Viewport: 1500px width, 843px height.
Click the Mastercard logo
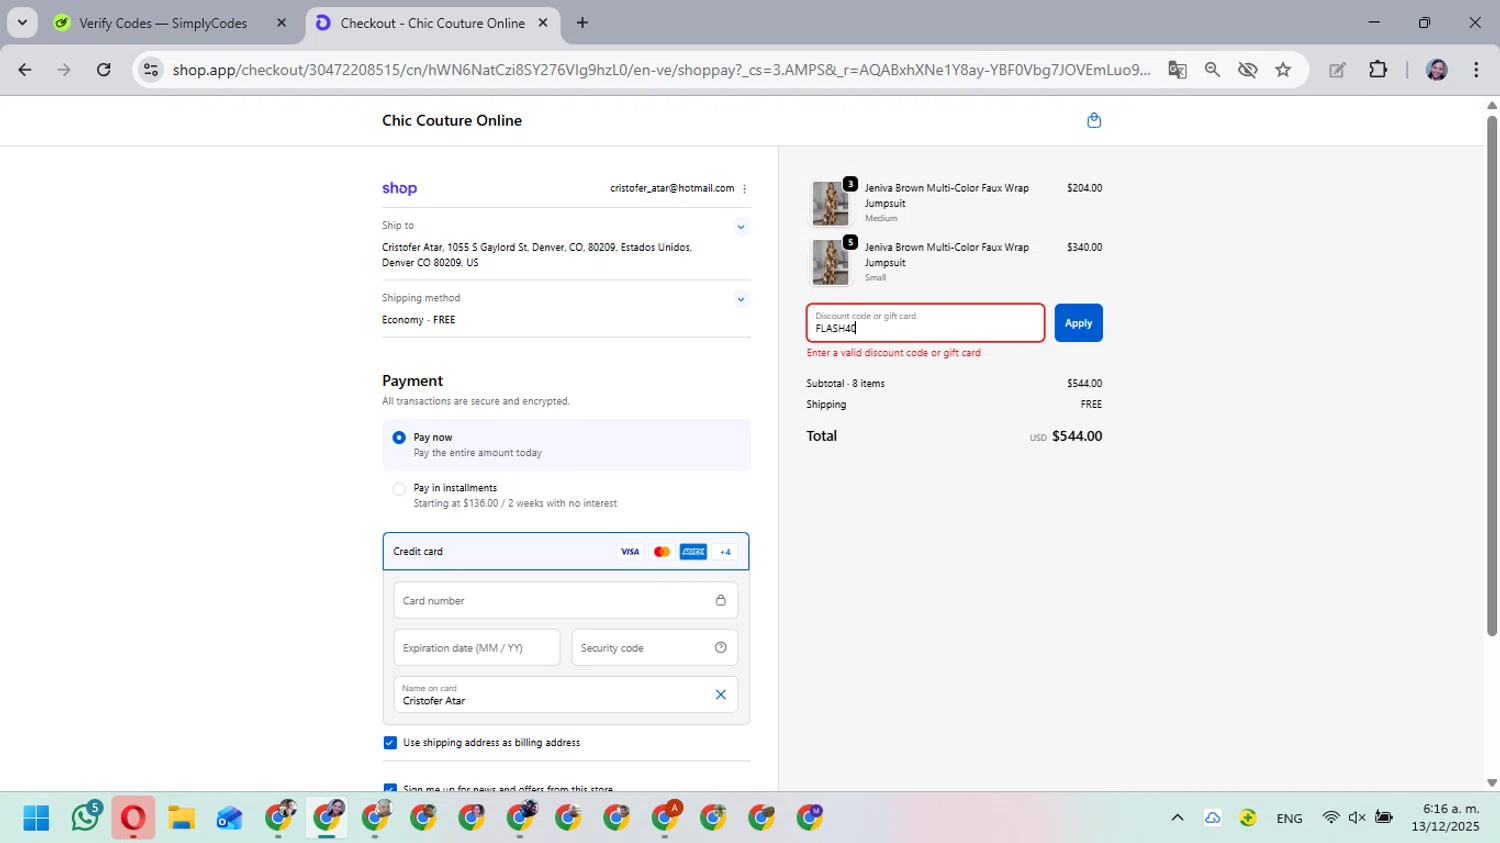pyautogui.click(x=661, y=552)
